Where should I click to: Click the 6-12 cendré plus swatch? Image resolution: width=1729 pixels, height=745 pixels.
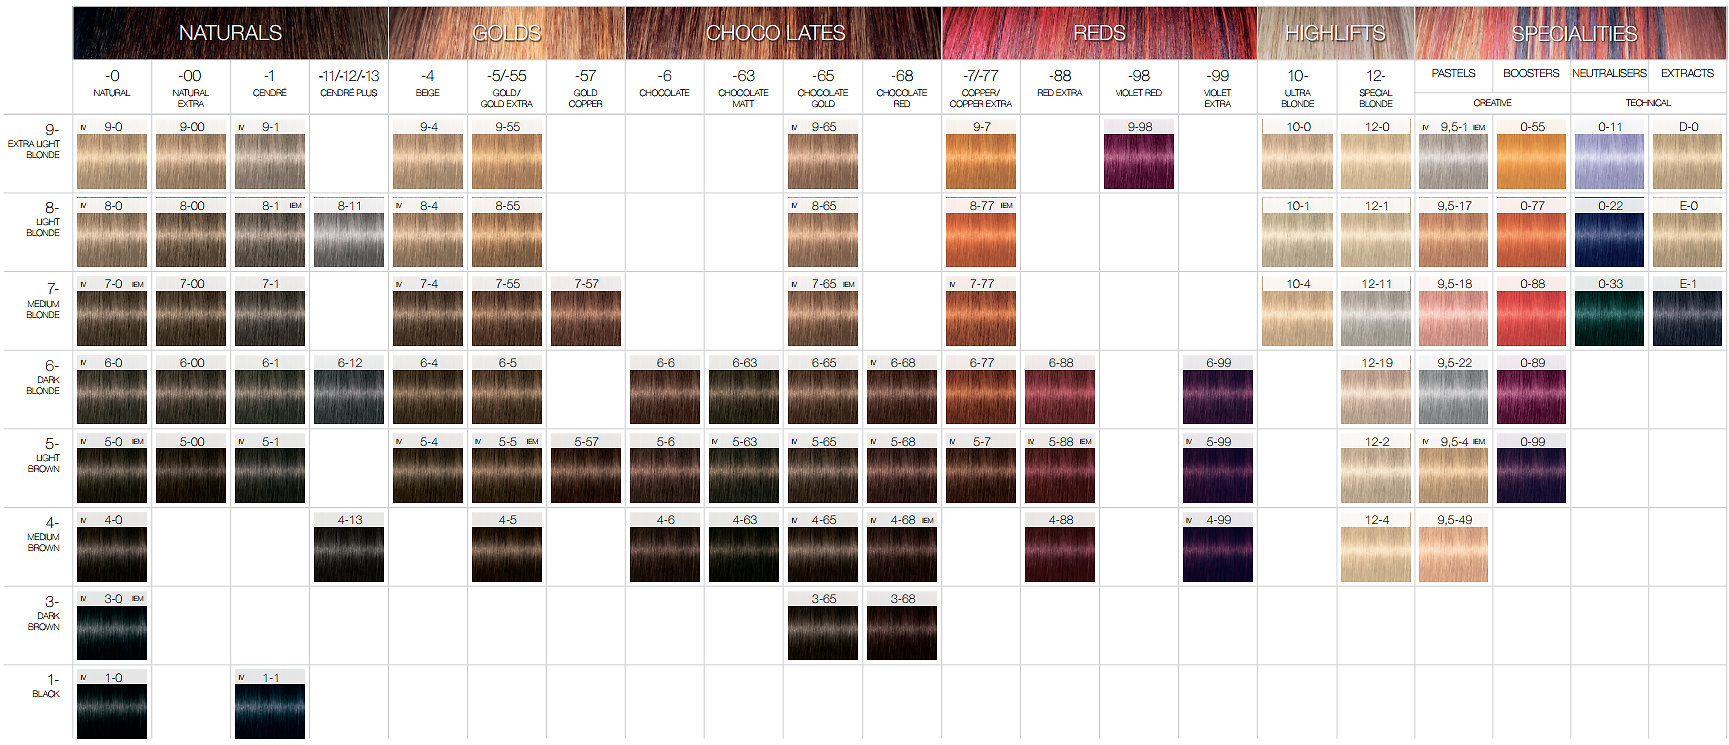349,397
